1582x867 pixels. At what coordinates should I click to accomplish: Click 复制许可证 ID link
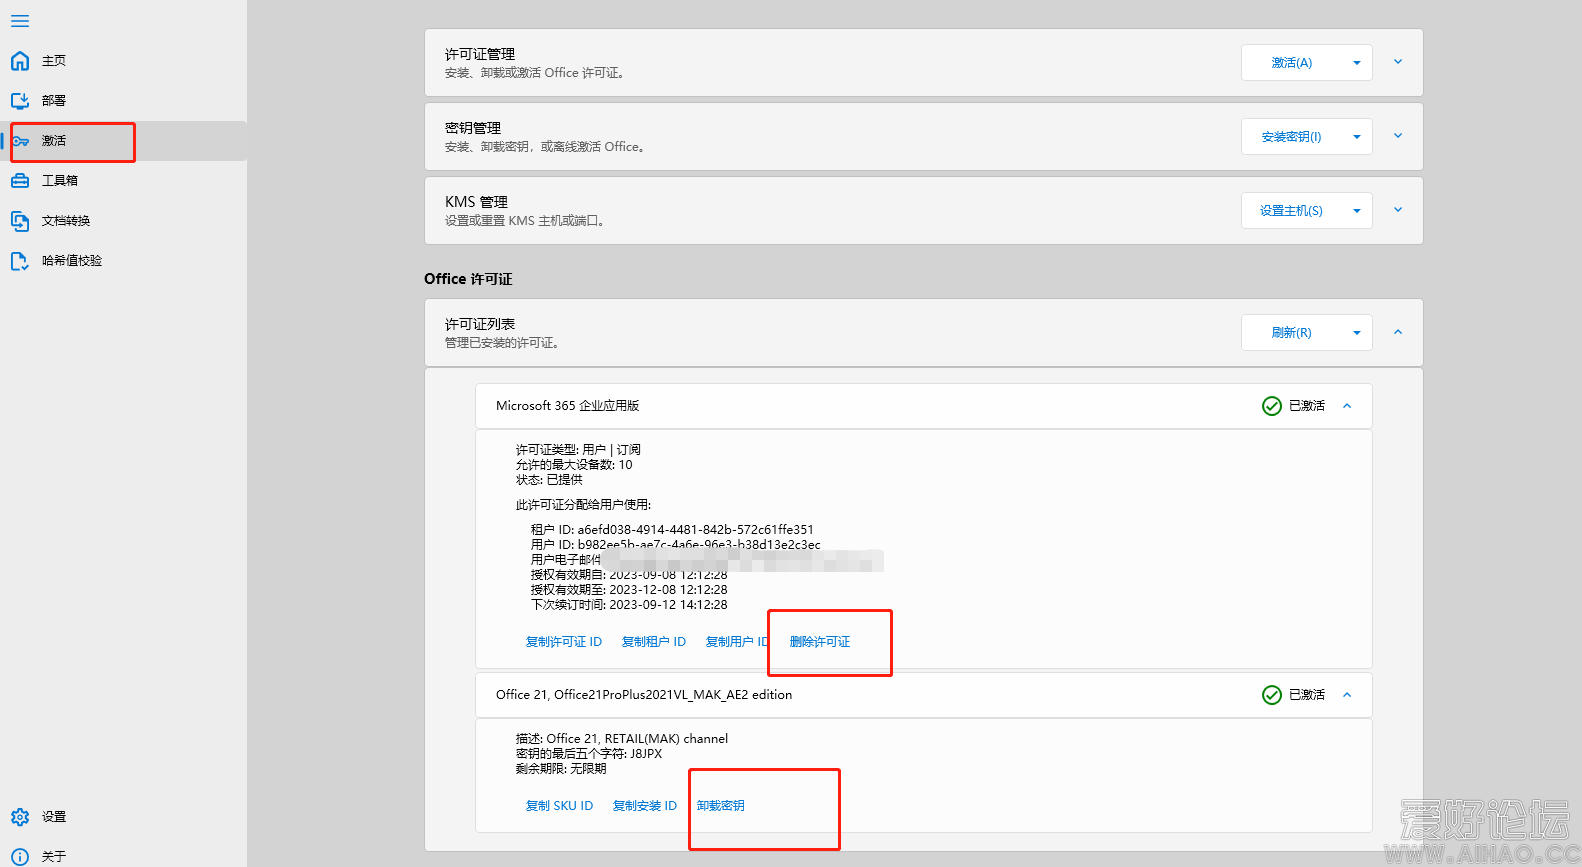(x=564, y=642)
